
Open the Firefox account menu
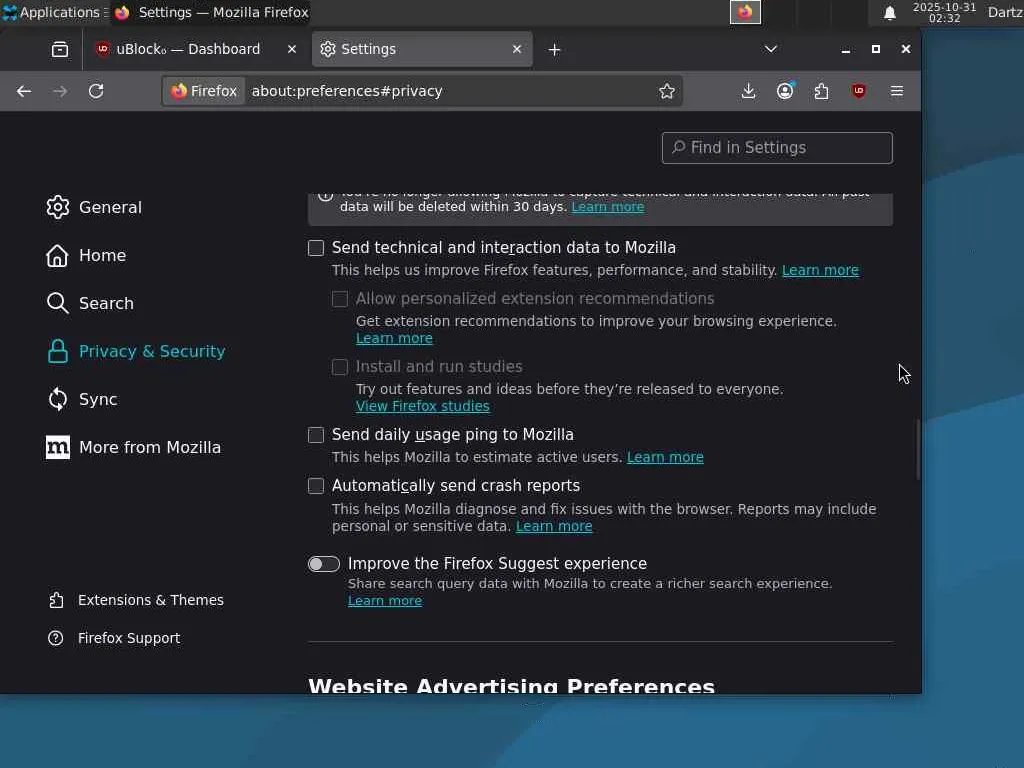[x=785, y=91]
